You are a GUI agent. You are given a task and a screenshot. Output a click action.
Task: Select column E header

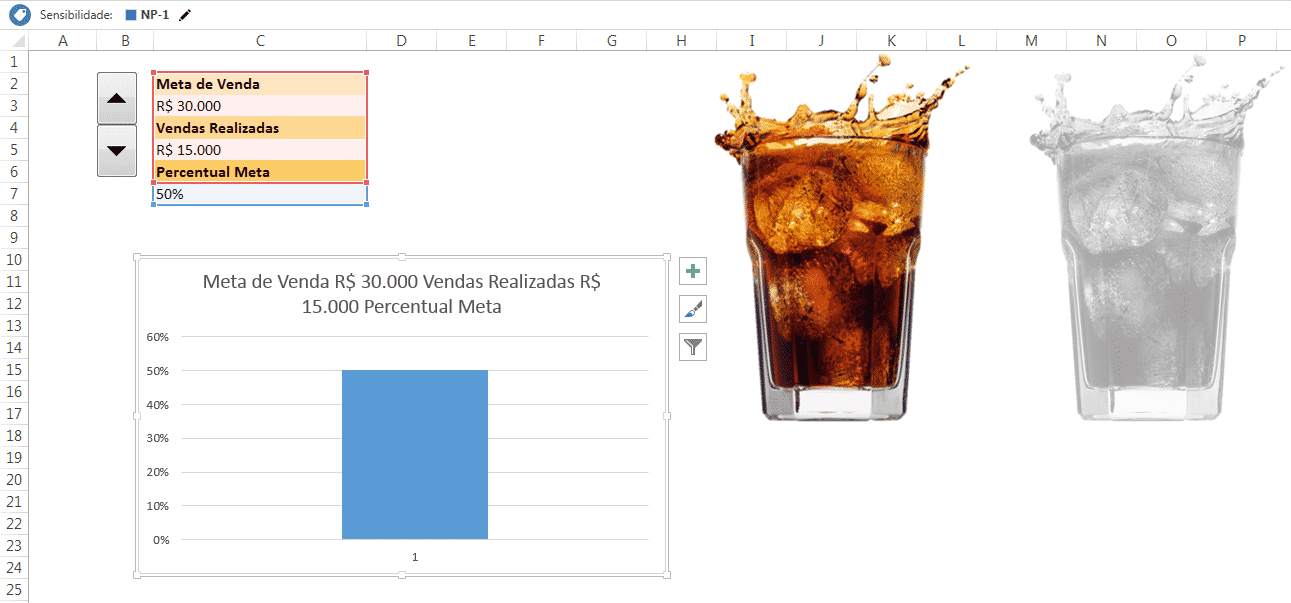[x=471, y=40]
